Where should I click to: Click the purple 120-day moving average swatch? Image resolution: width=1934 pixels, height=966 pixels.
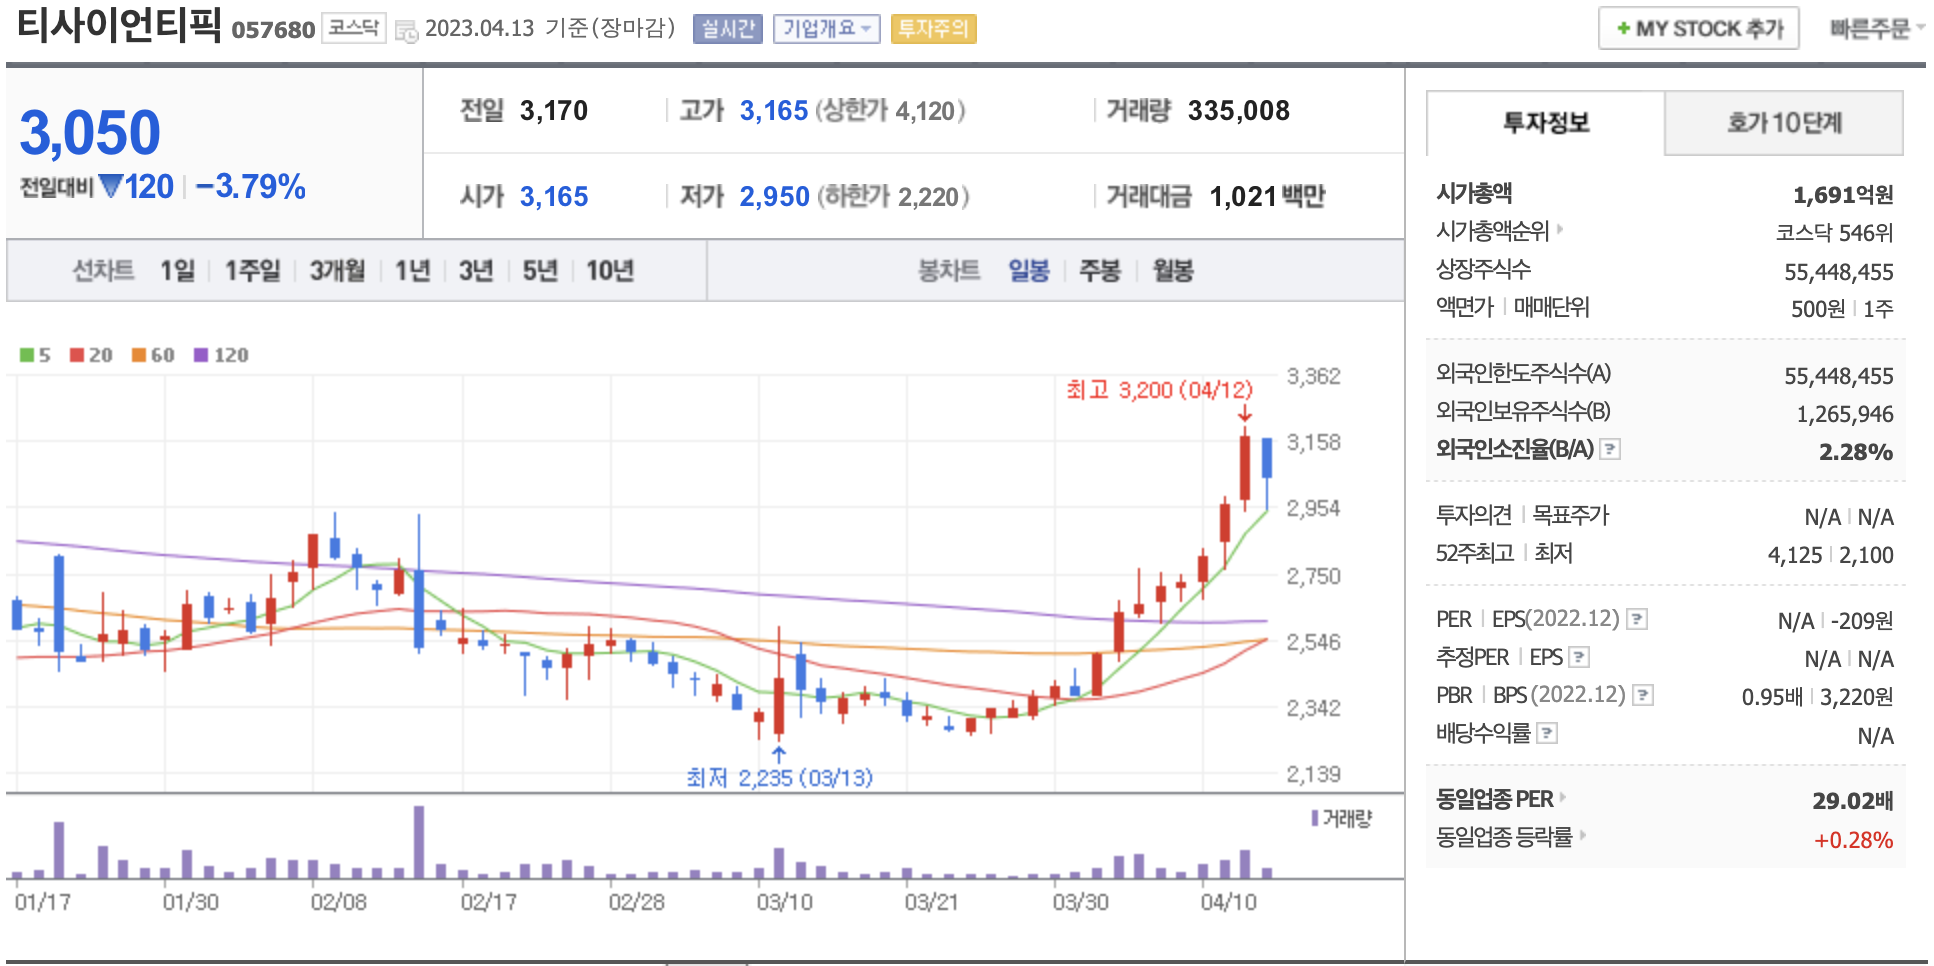[201, 355]
